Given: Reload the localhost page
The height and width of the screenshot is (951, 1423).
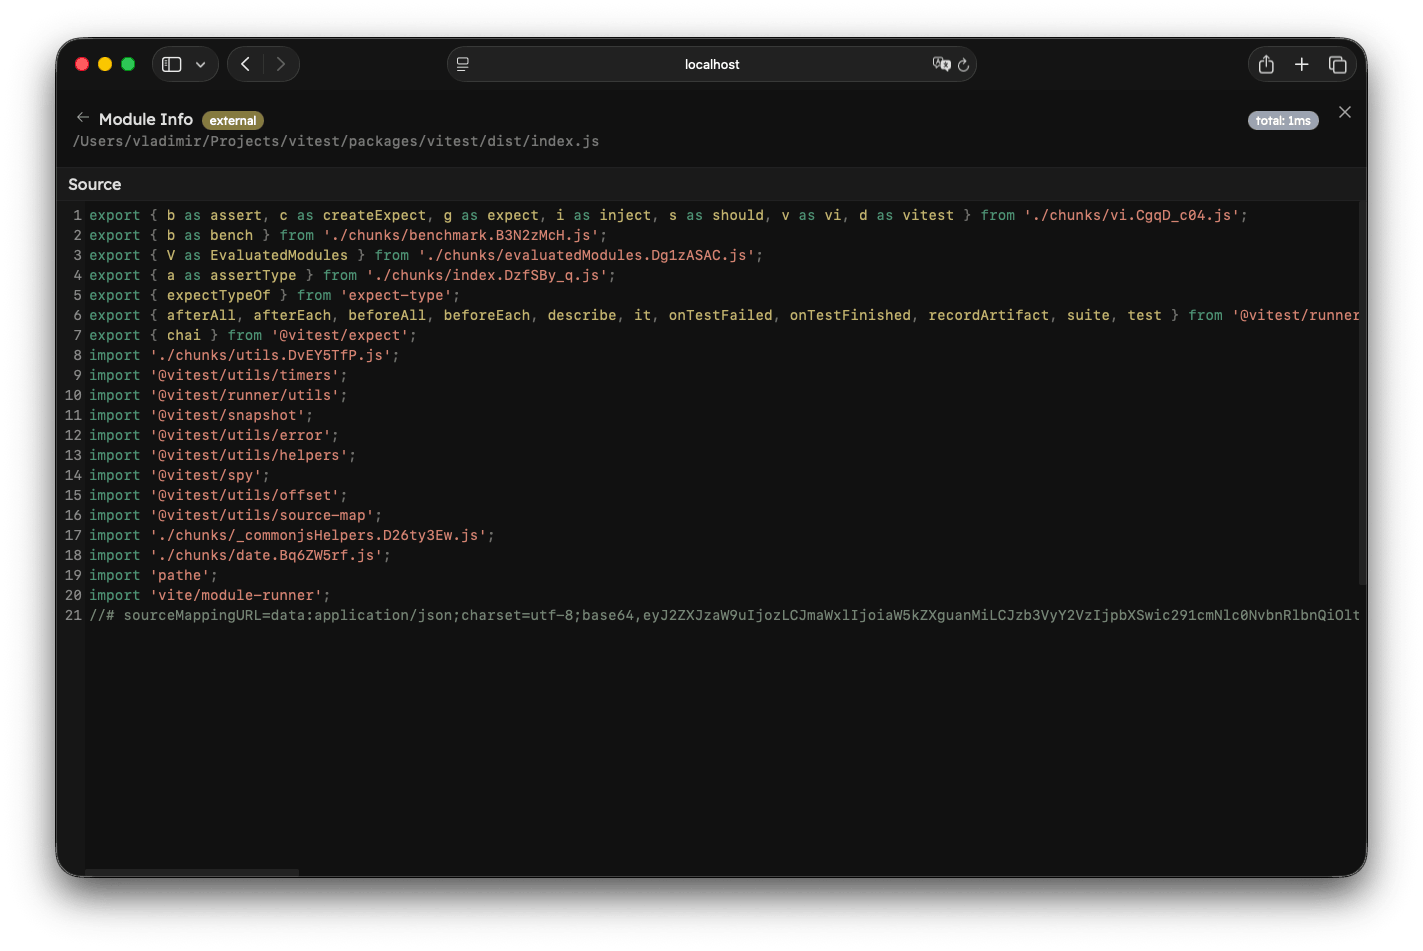Looking at the screenshot, I should tap(963, 64).
